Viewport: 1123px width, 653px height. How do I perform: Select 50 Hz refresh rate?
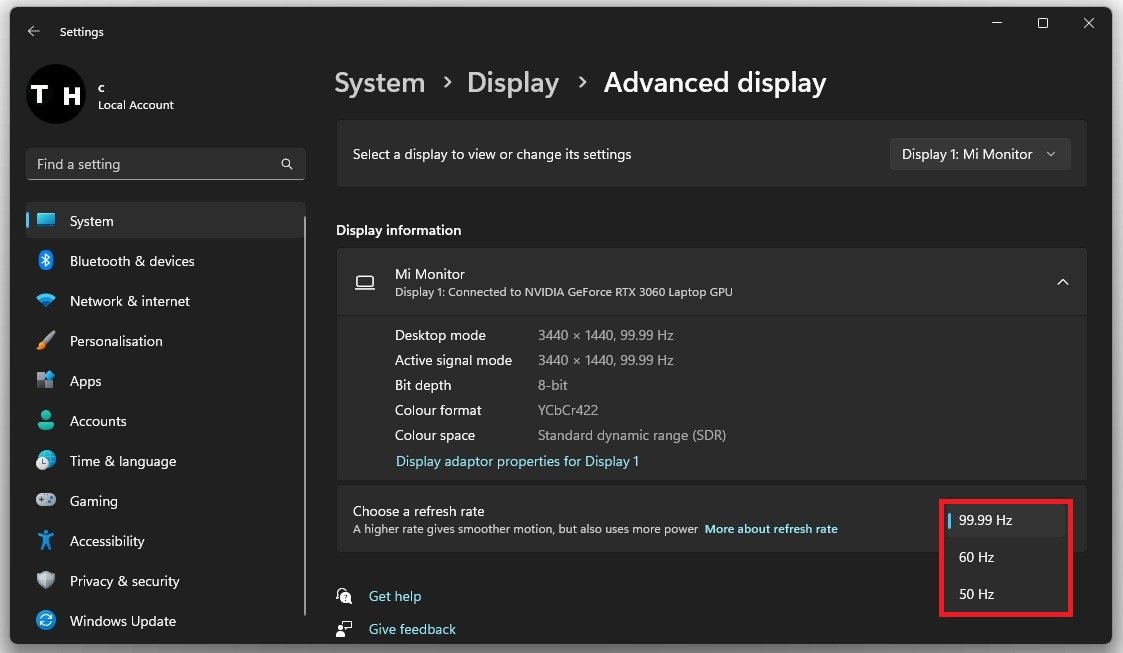pyautogui.click(x=1006, y=594)
